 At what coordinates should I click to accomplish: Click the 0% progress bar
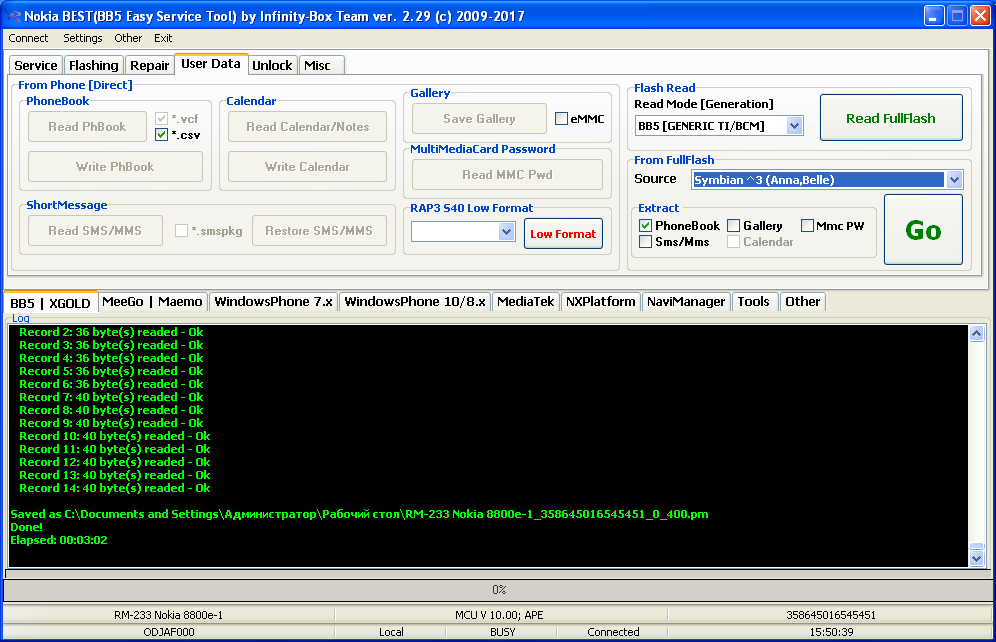498,590
